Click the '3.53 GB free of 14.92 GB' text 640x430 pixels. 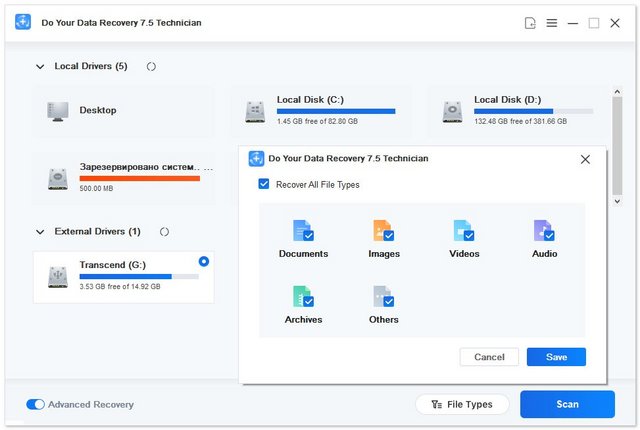[120, 286]
